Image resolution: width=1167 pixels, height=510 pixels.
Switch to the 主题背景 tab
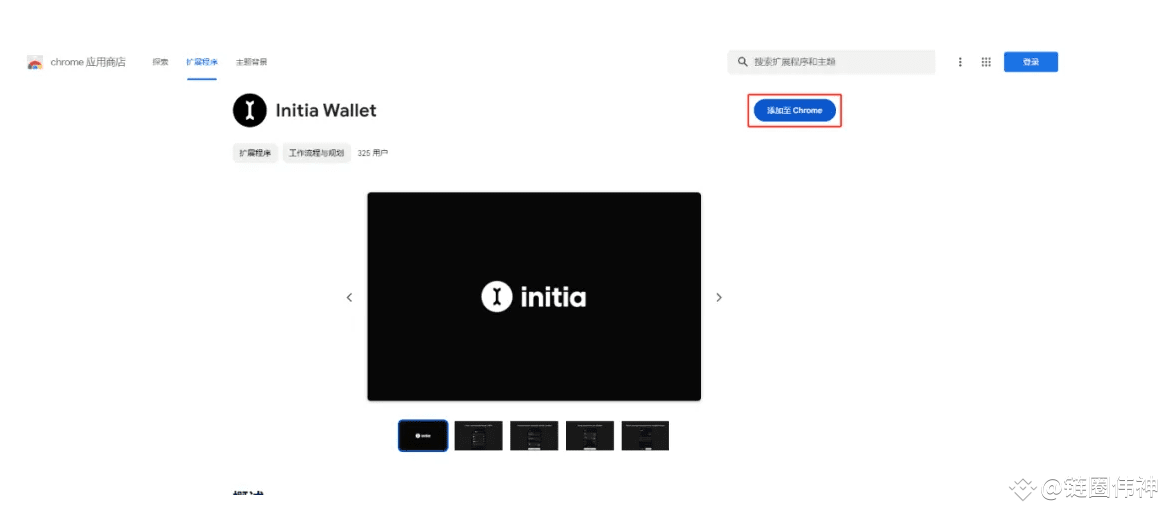[252, 63]
